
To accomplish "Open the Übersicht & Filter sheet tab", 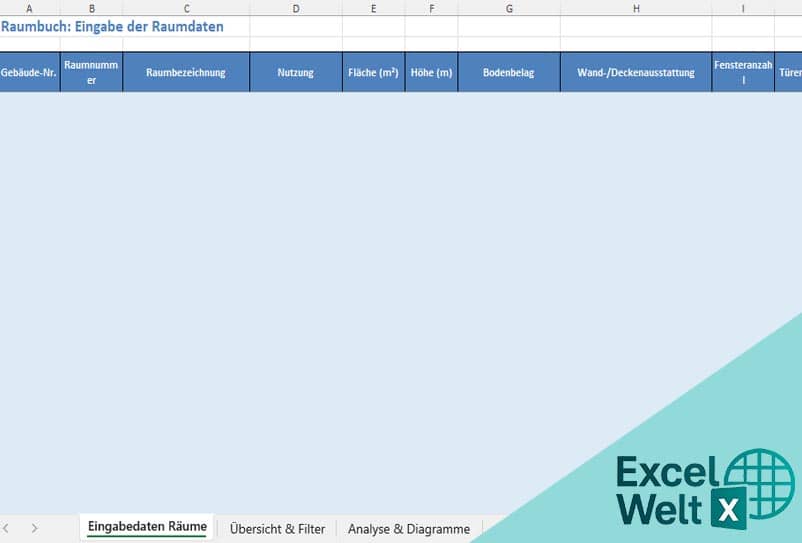I will (x=277, y=529).
